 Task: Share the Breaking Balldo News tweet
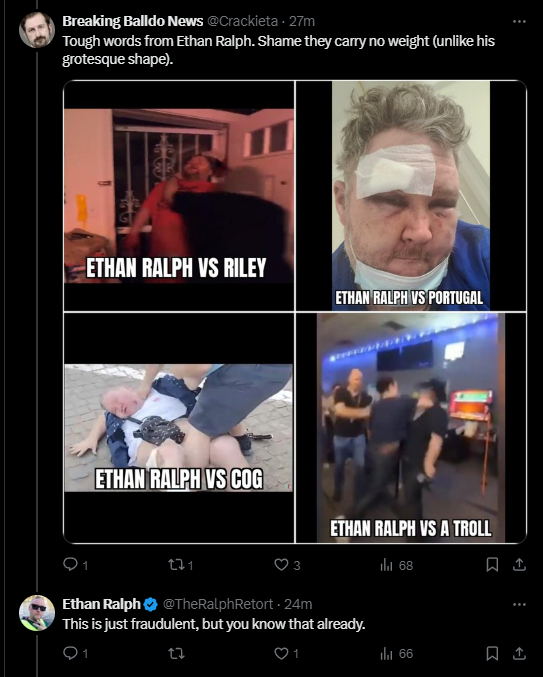pos(519,565)
